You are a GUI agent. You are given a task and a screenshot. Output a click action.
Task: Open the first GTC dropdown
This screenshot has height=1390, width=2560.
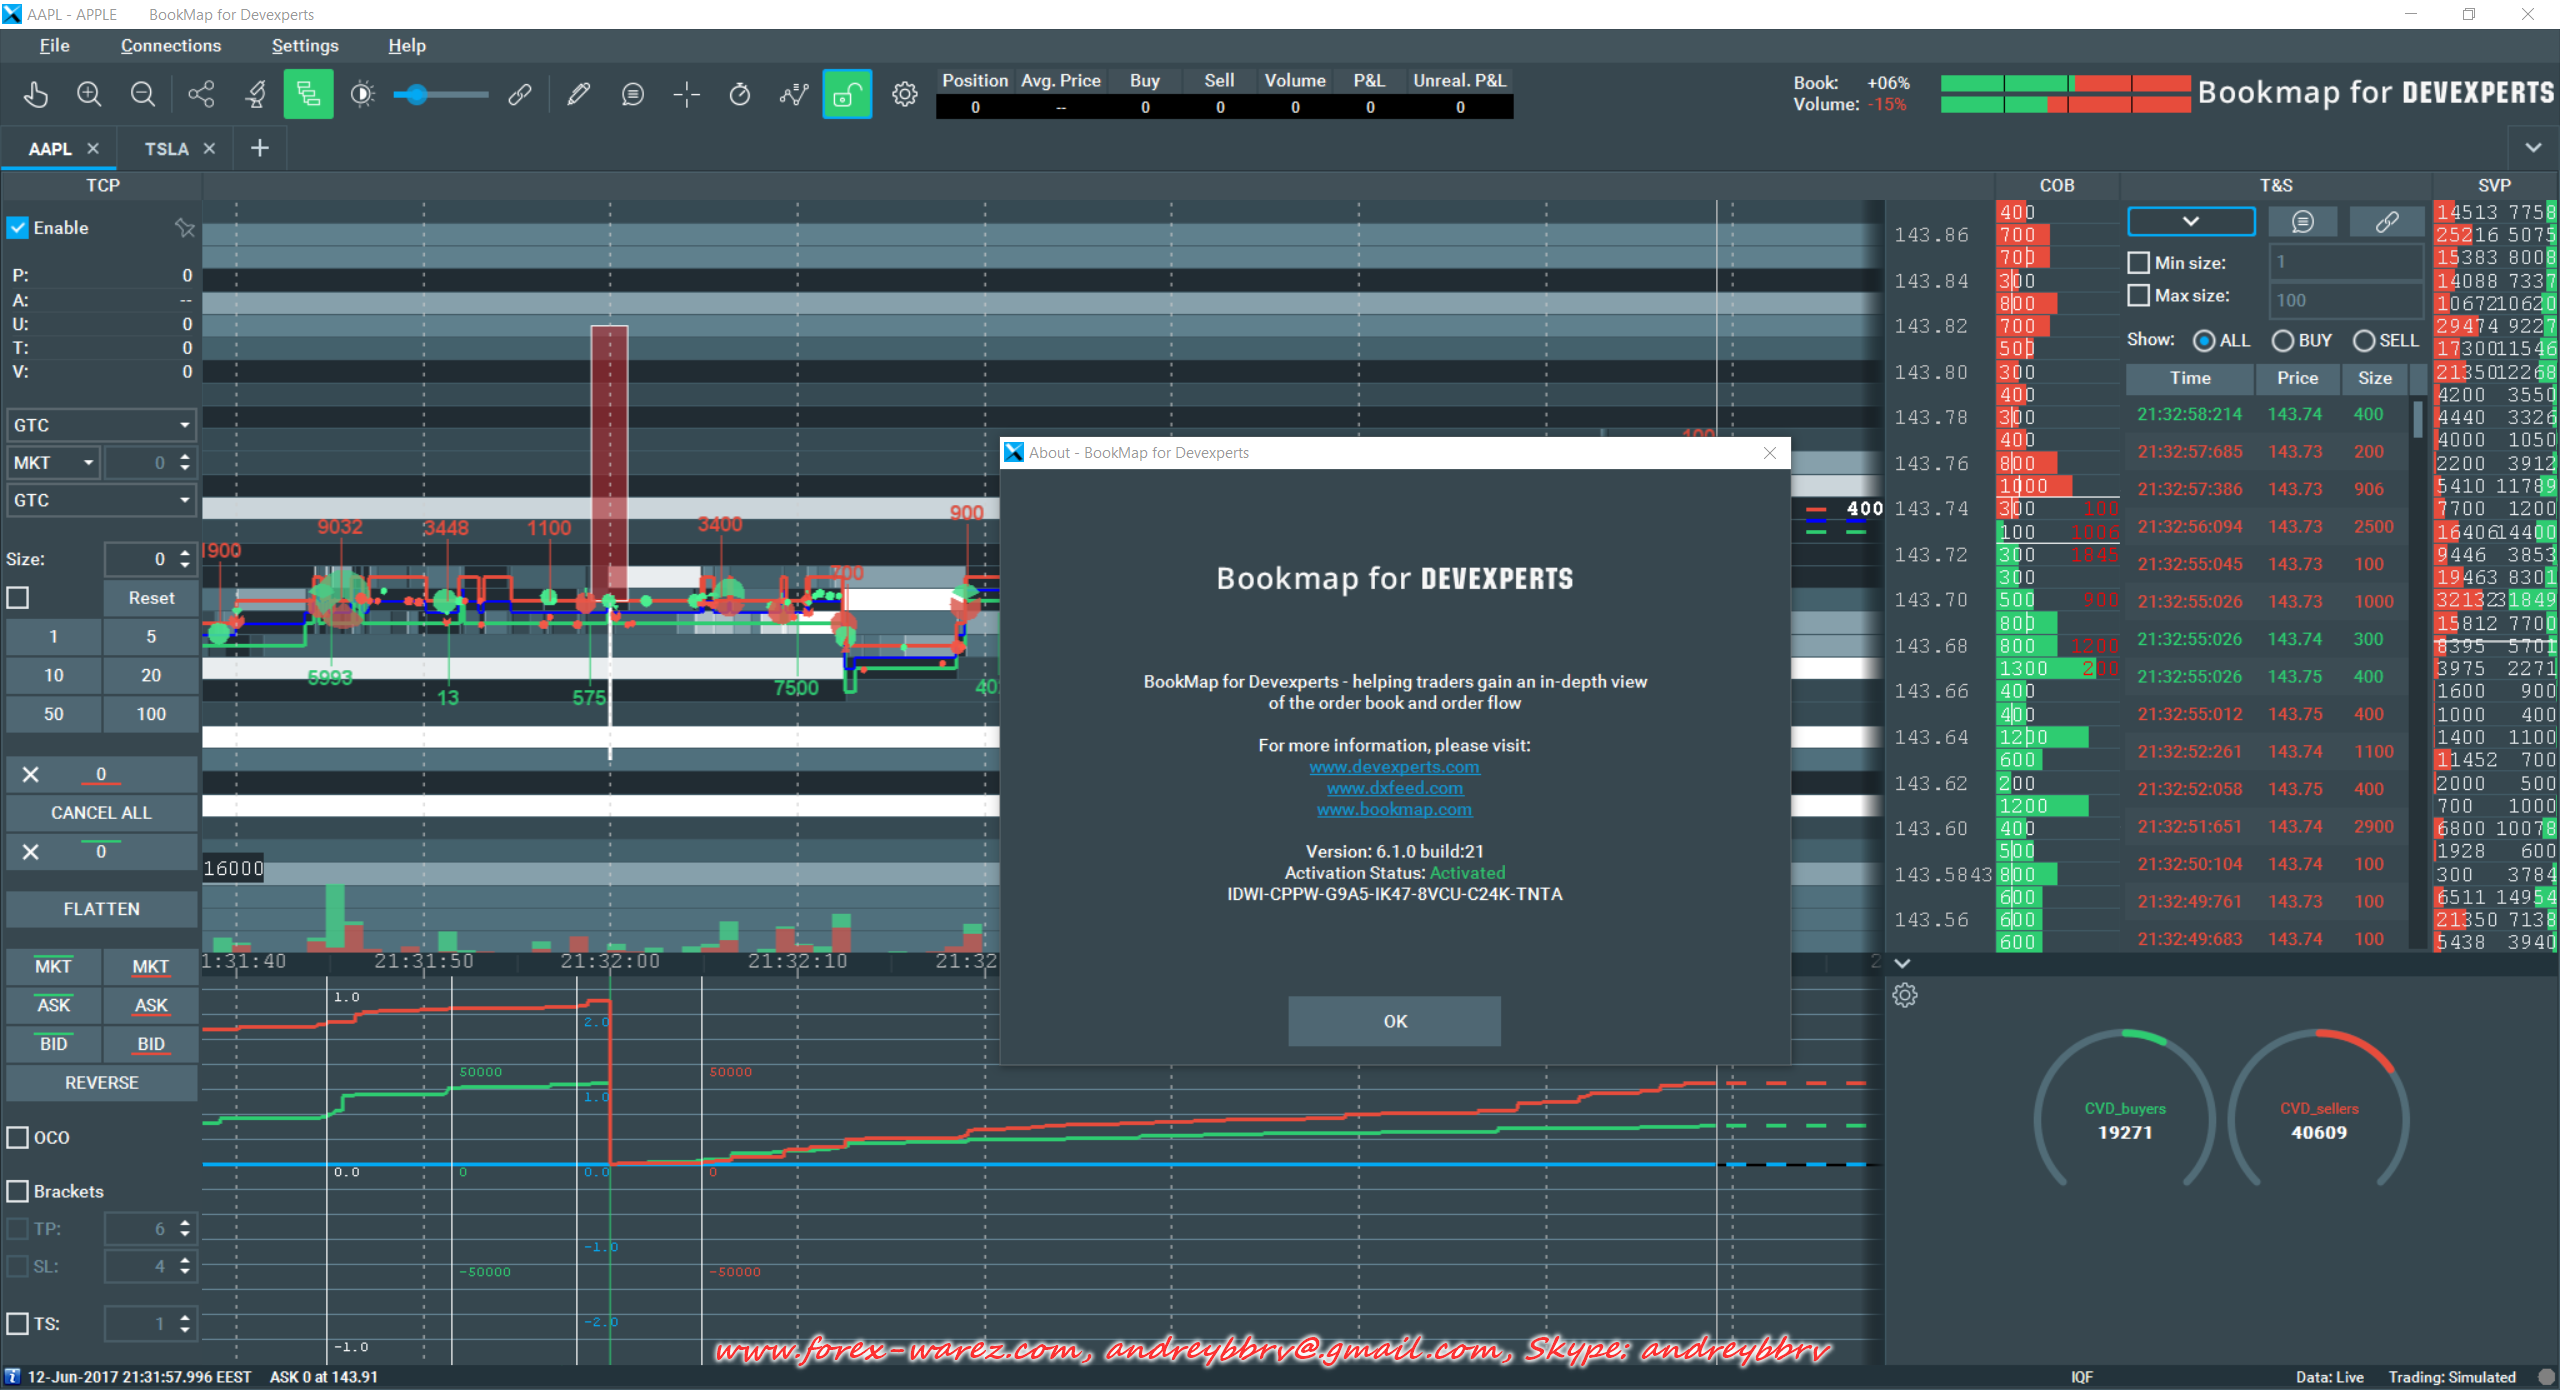(100, 425)
